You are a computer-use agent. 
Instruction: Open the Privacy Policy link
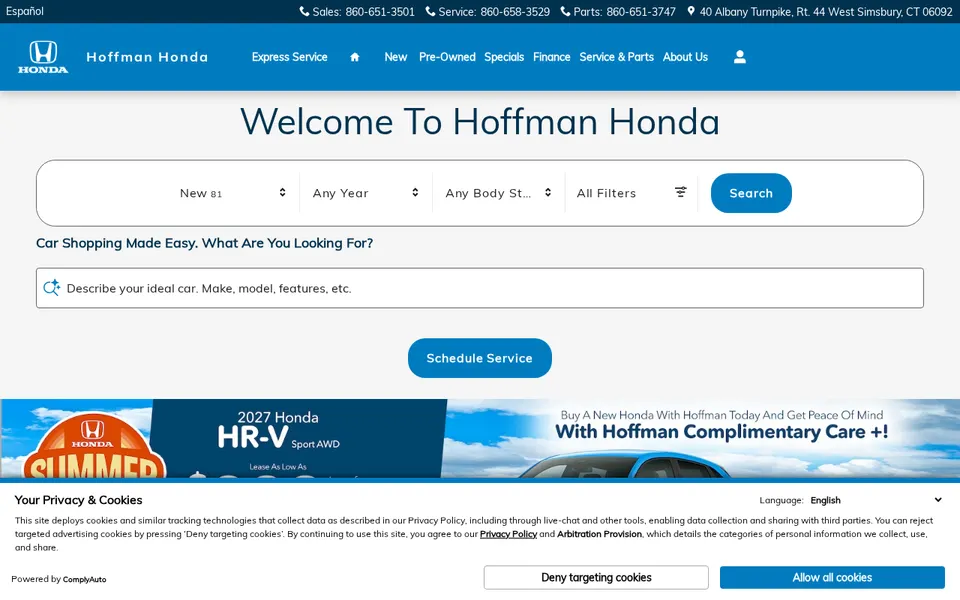[x=508, y=534]
